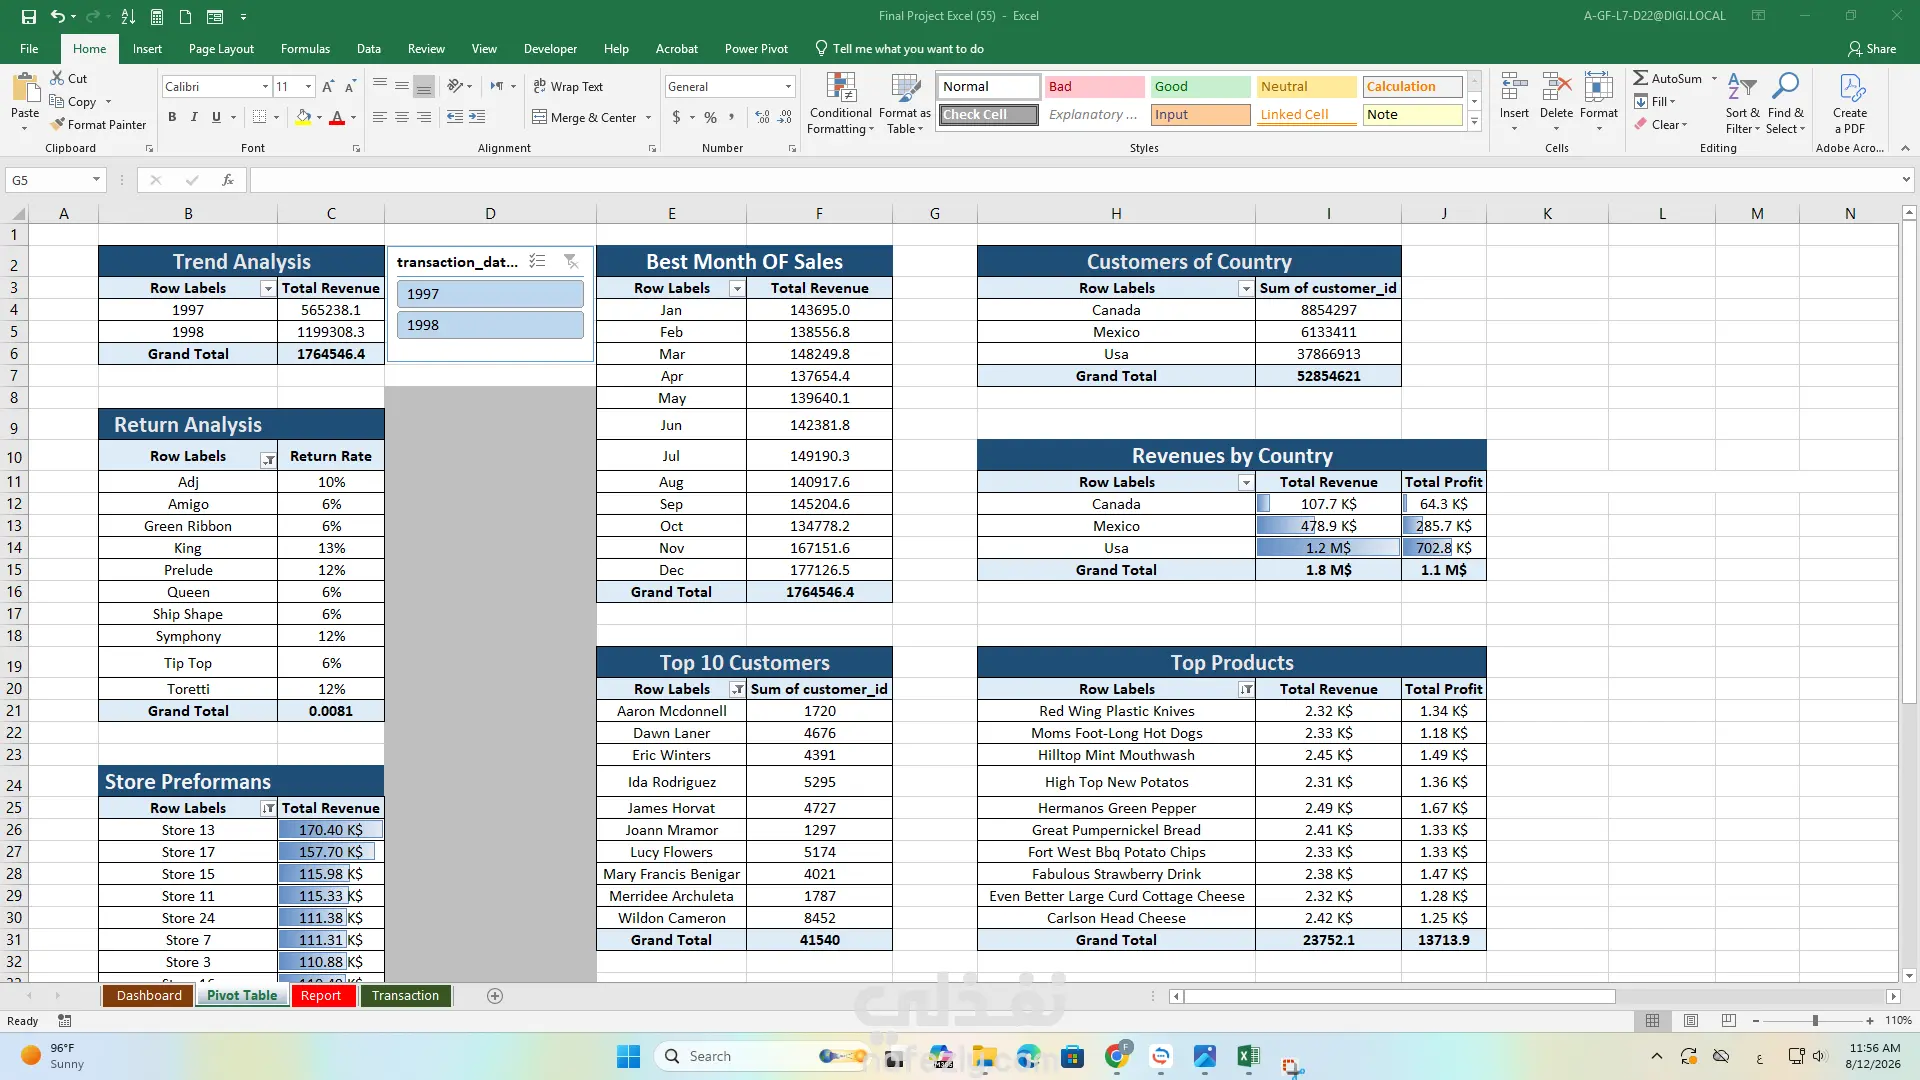The image size is (1920, 1080).
Task: Toggle Italic formatting
Action: point(194,117)
